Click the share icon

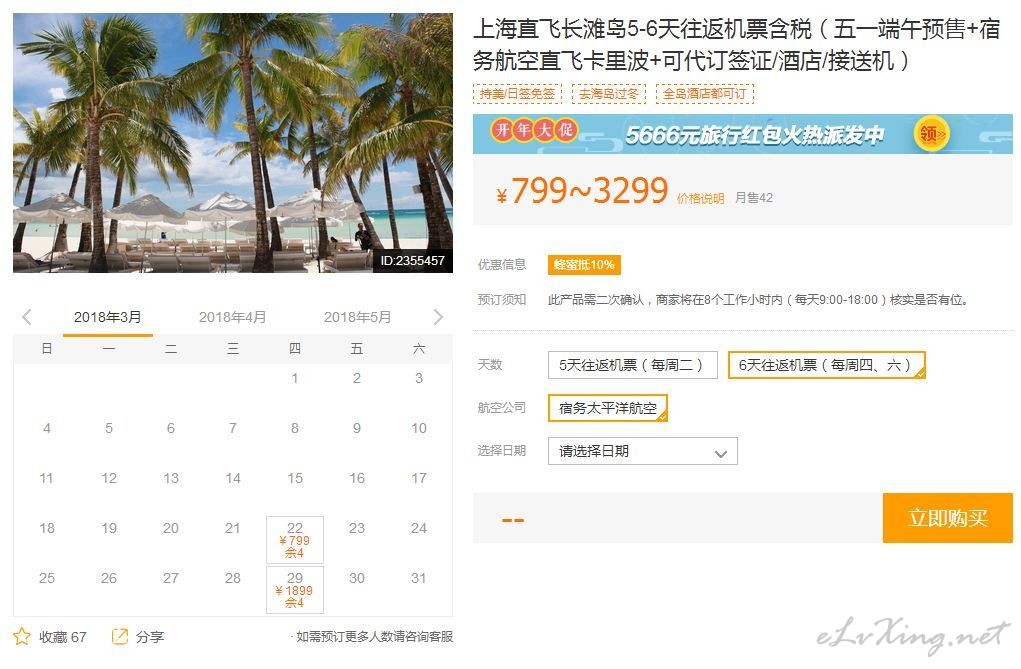click(x=120, y=636)
